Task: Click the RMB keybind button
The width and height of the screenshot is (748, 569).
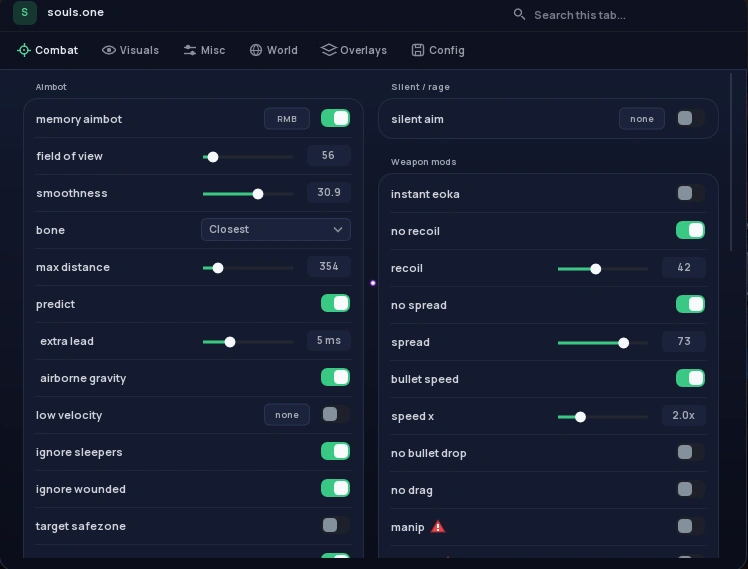Action: pyautogui.click(x=287, y=119)
